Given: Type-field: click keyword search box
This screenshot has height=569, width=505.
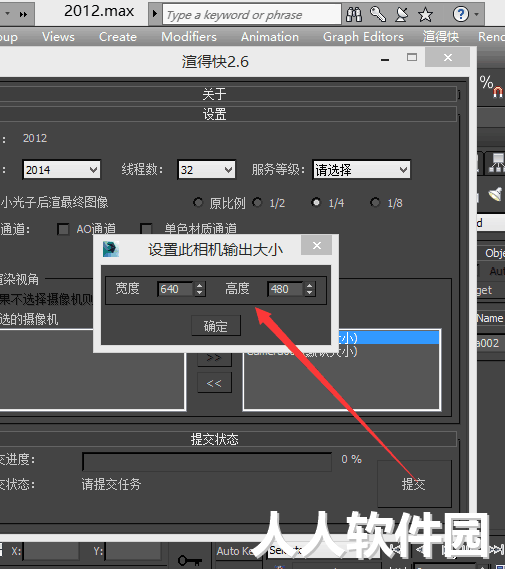Looking at the screenshot, I should tap(252, 15).
